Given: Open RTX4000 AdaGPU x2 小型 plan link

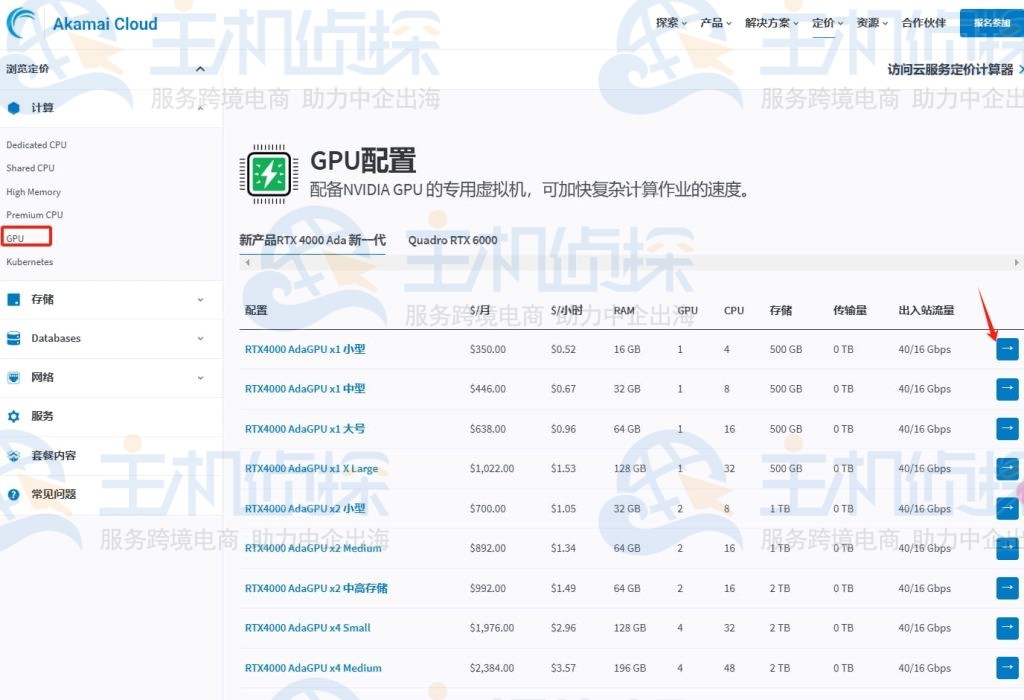Looking at the screenshot, I should [x=305, y=509].
